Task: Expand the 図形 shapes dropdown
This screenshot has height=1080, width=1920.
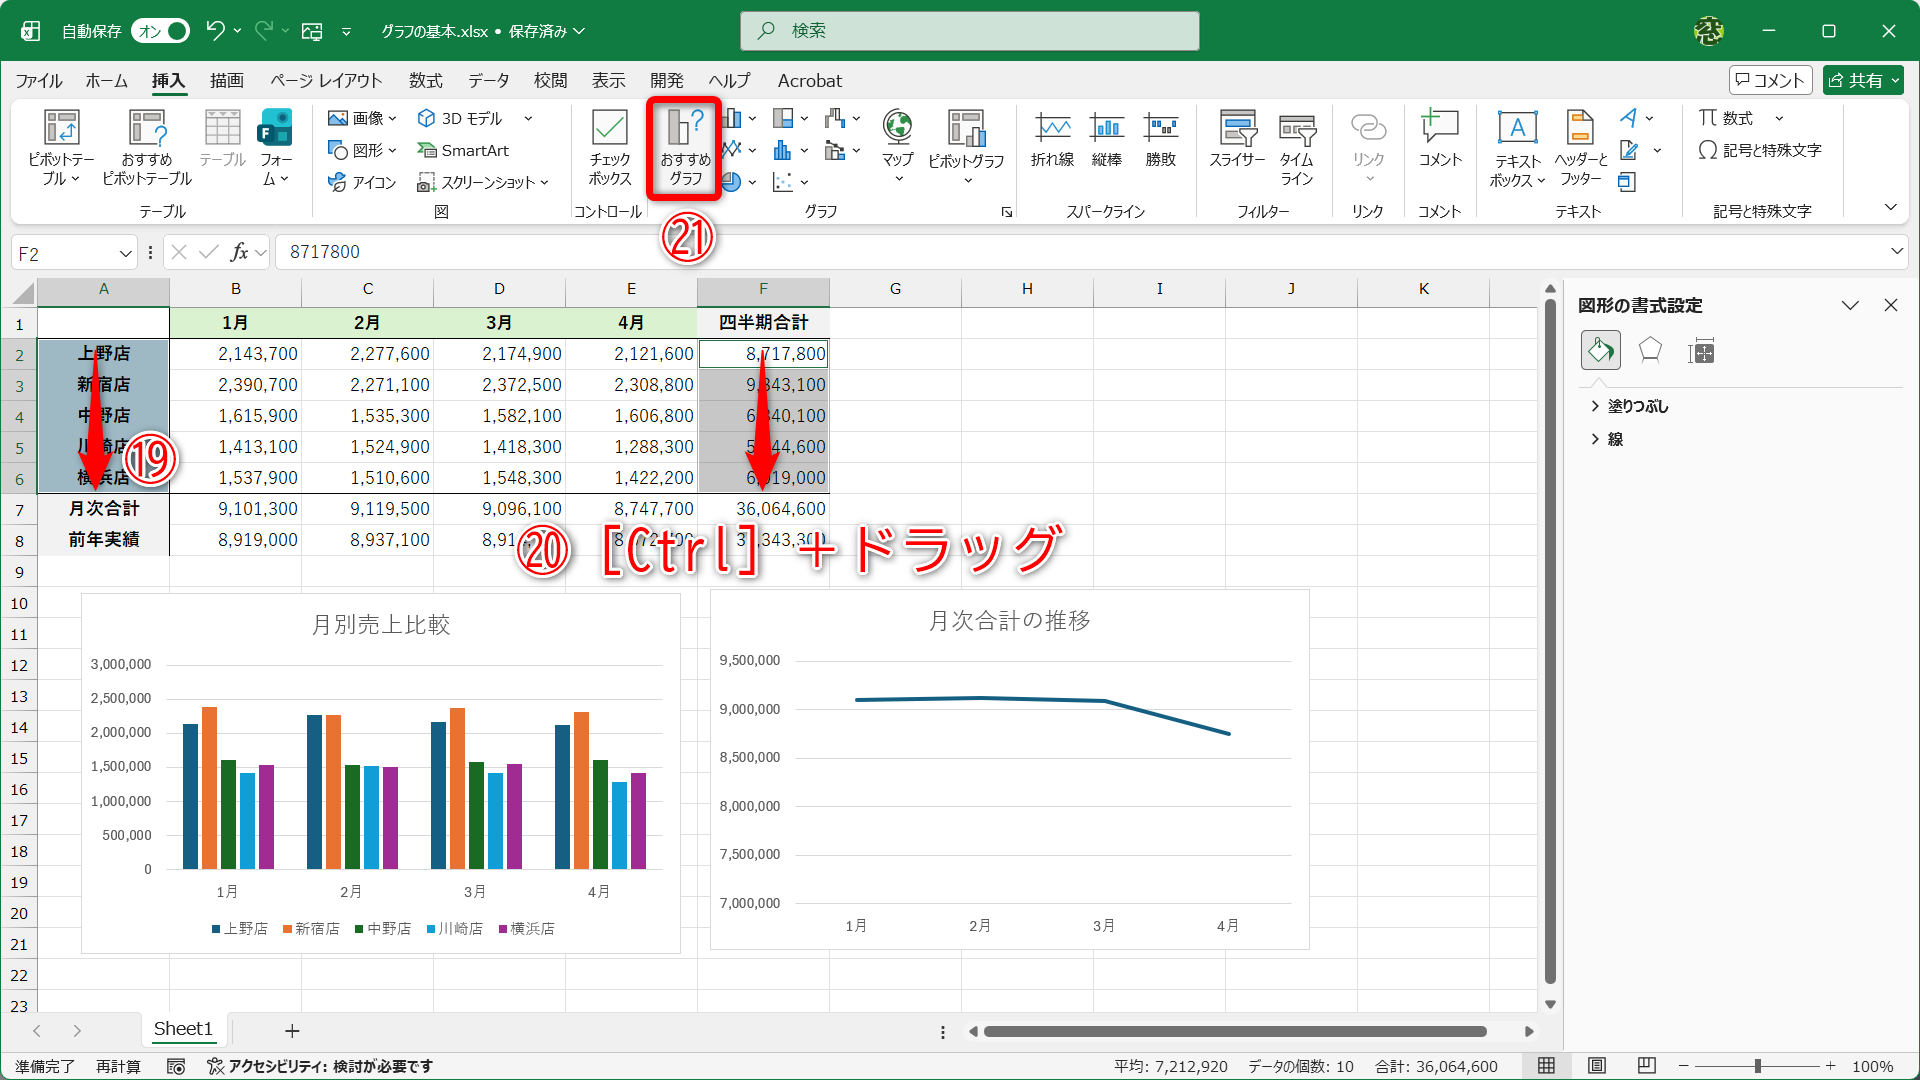Action: pos(394,150)
